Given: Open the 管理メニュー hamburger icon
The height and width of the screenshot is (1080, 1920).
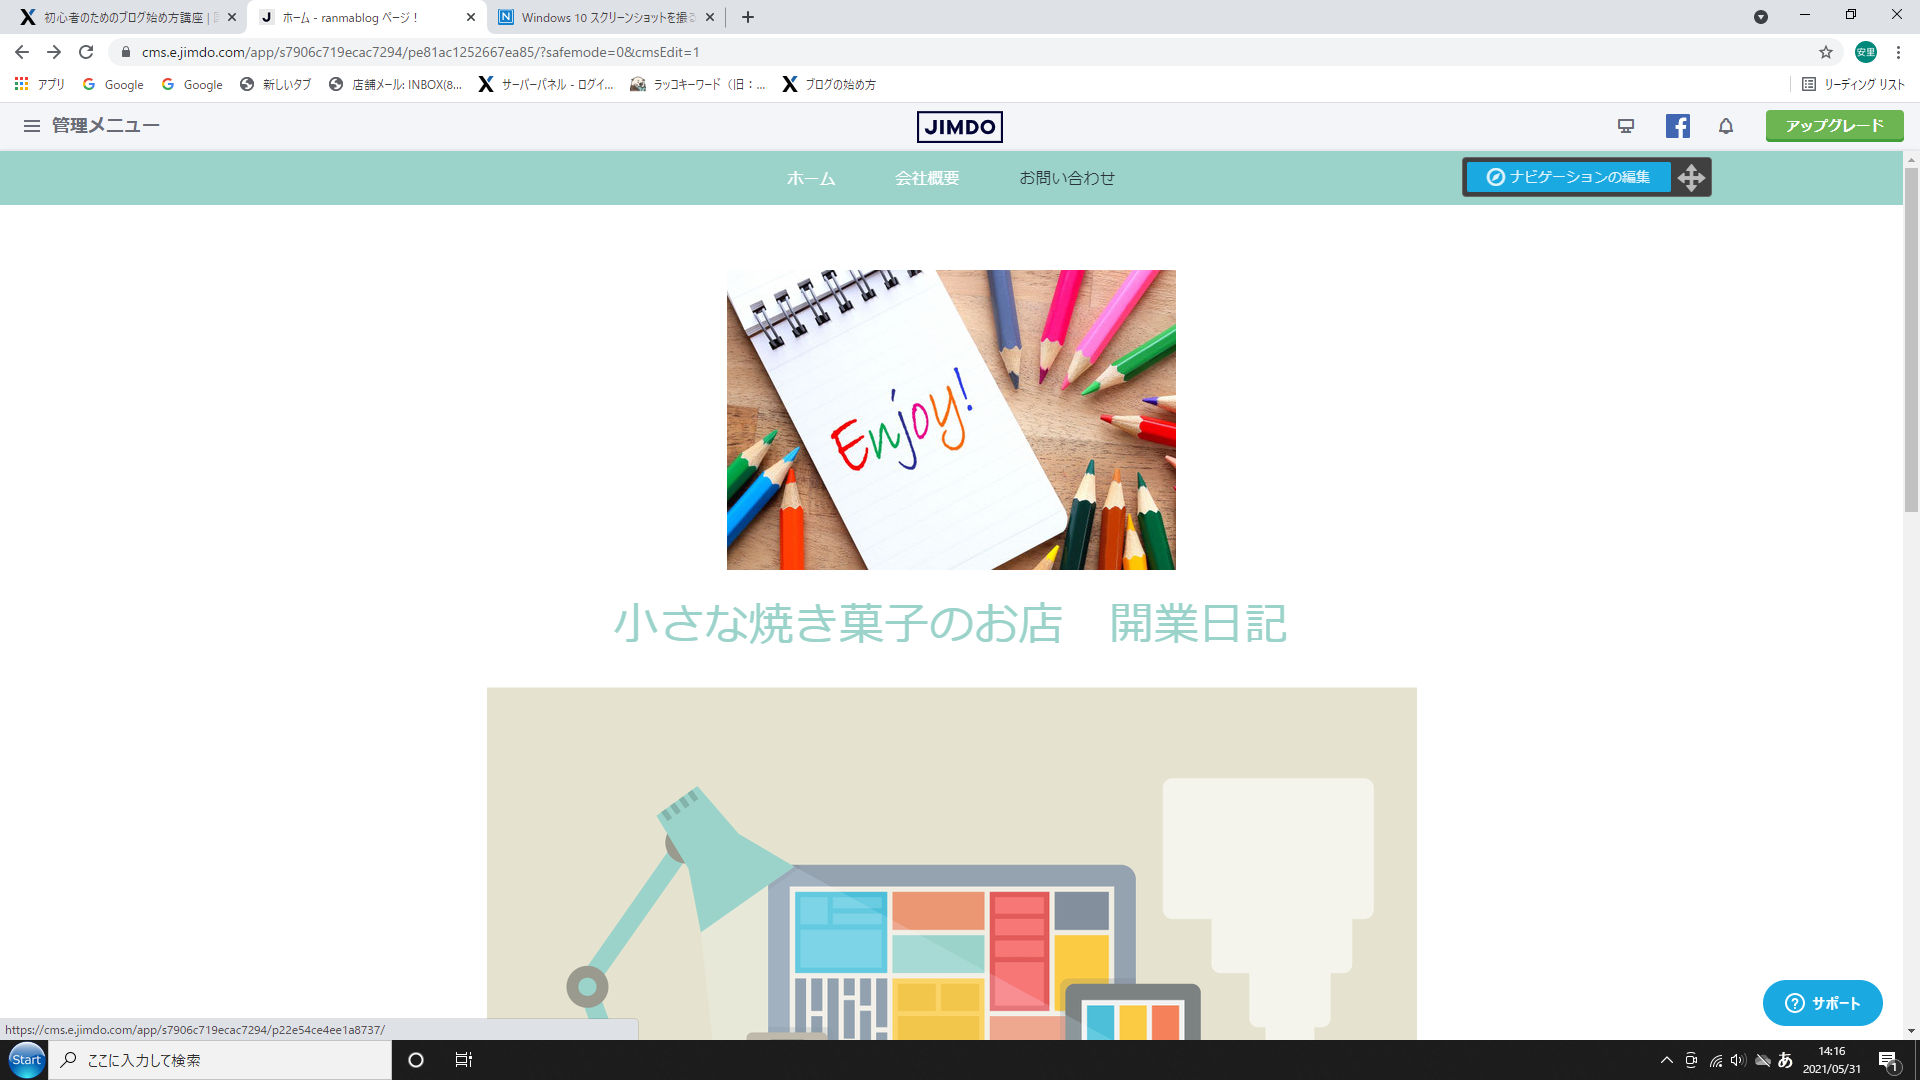Looking at the screenshot, I should [x=32, y=126].
